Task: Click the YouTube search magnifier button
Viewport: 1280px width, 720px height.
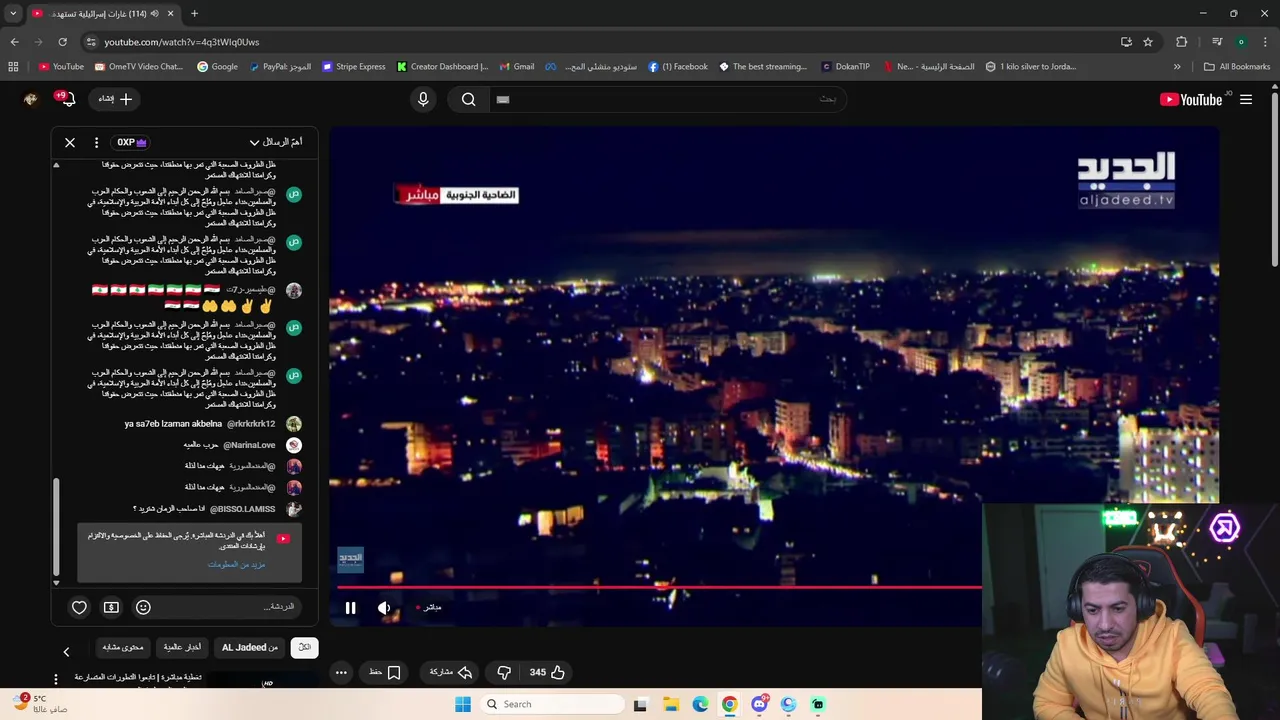Action: click(468, 99)
